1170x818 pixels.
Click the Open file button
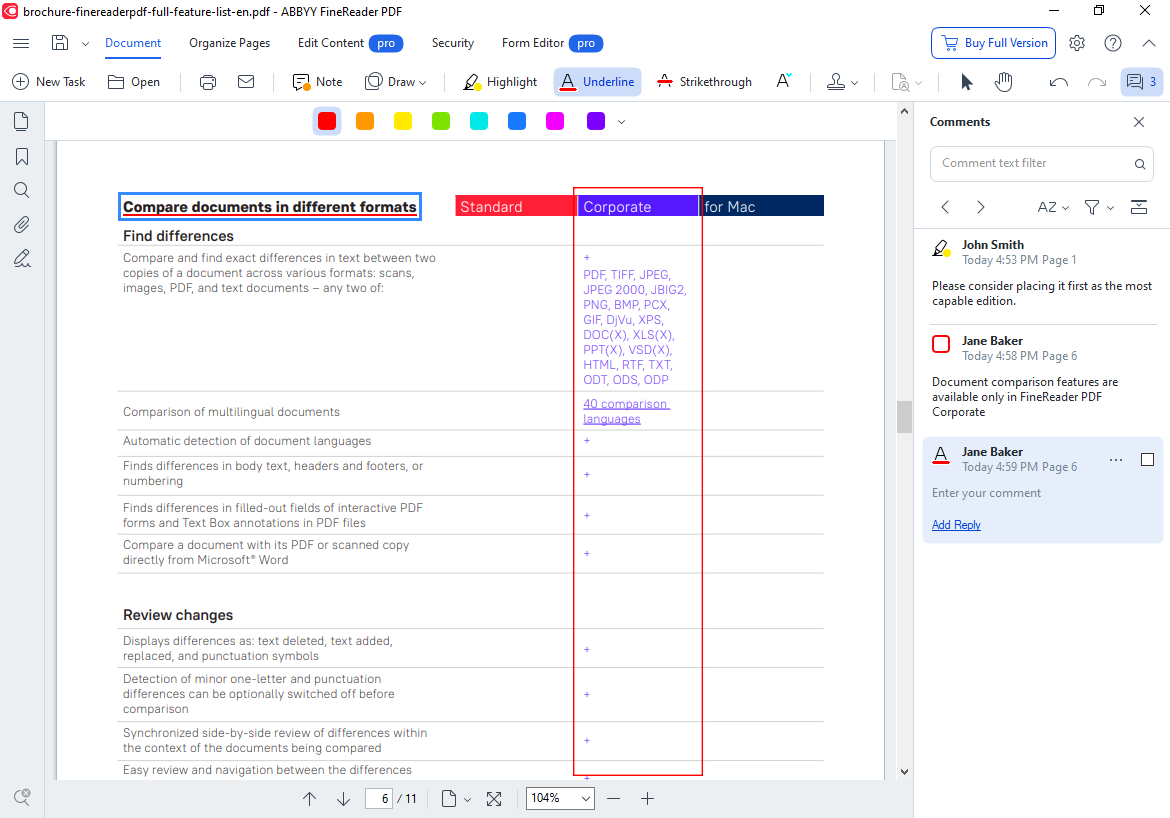point(134,82)
